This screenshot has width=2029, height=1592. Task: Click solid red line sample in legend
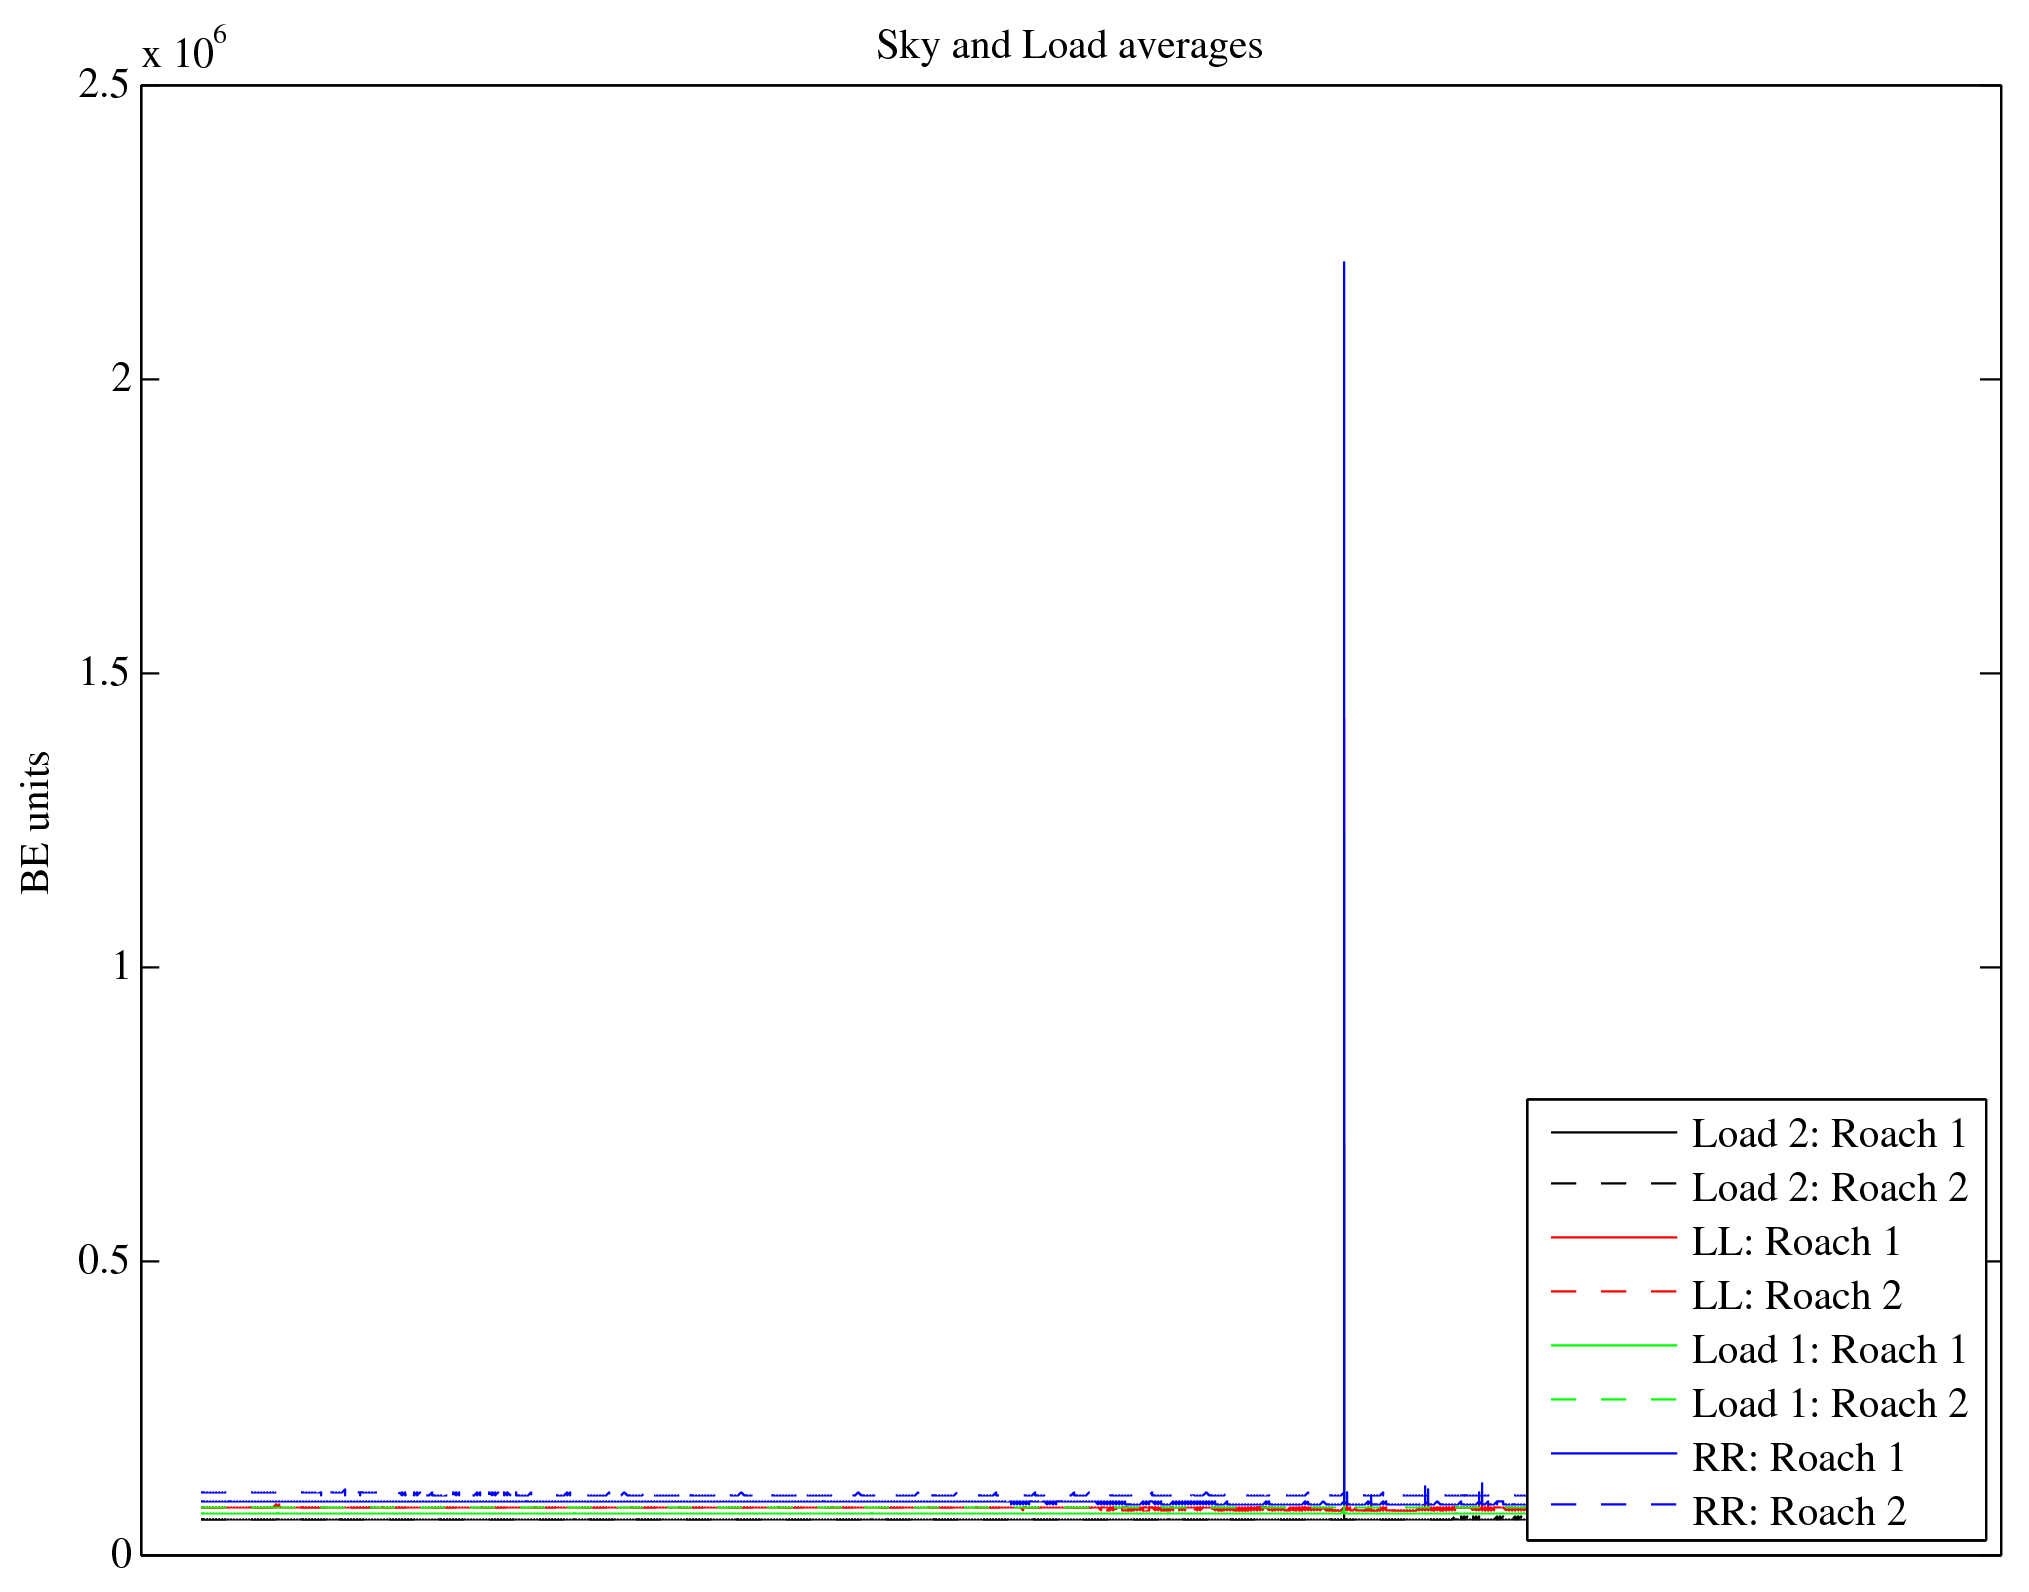(x=1613, y=1238)
